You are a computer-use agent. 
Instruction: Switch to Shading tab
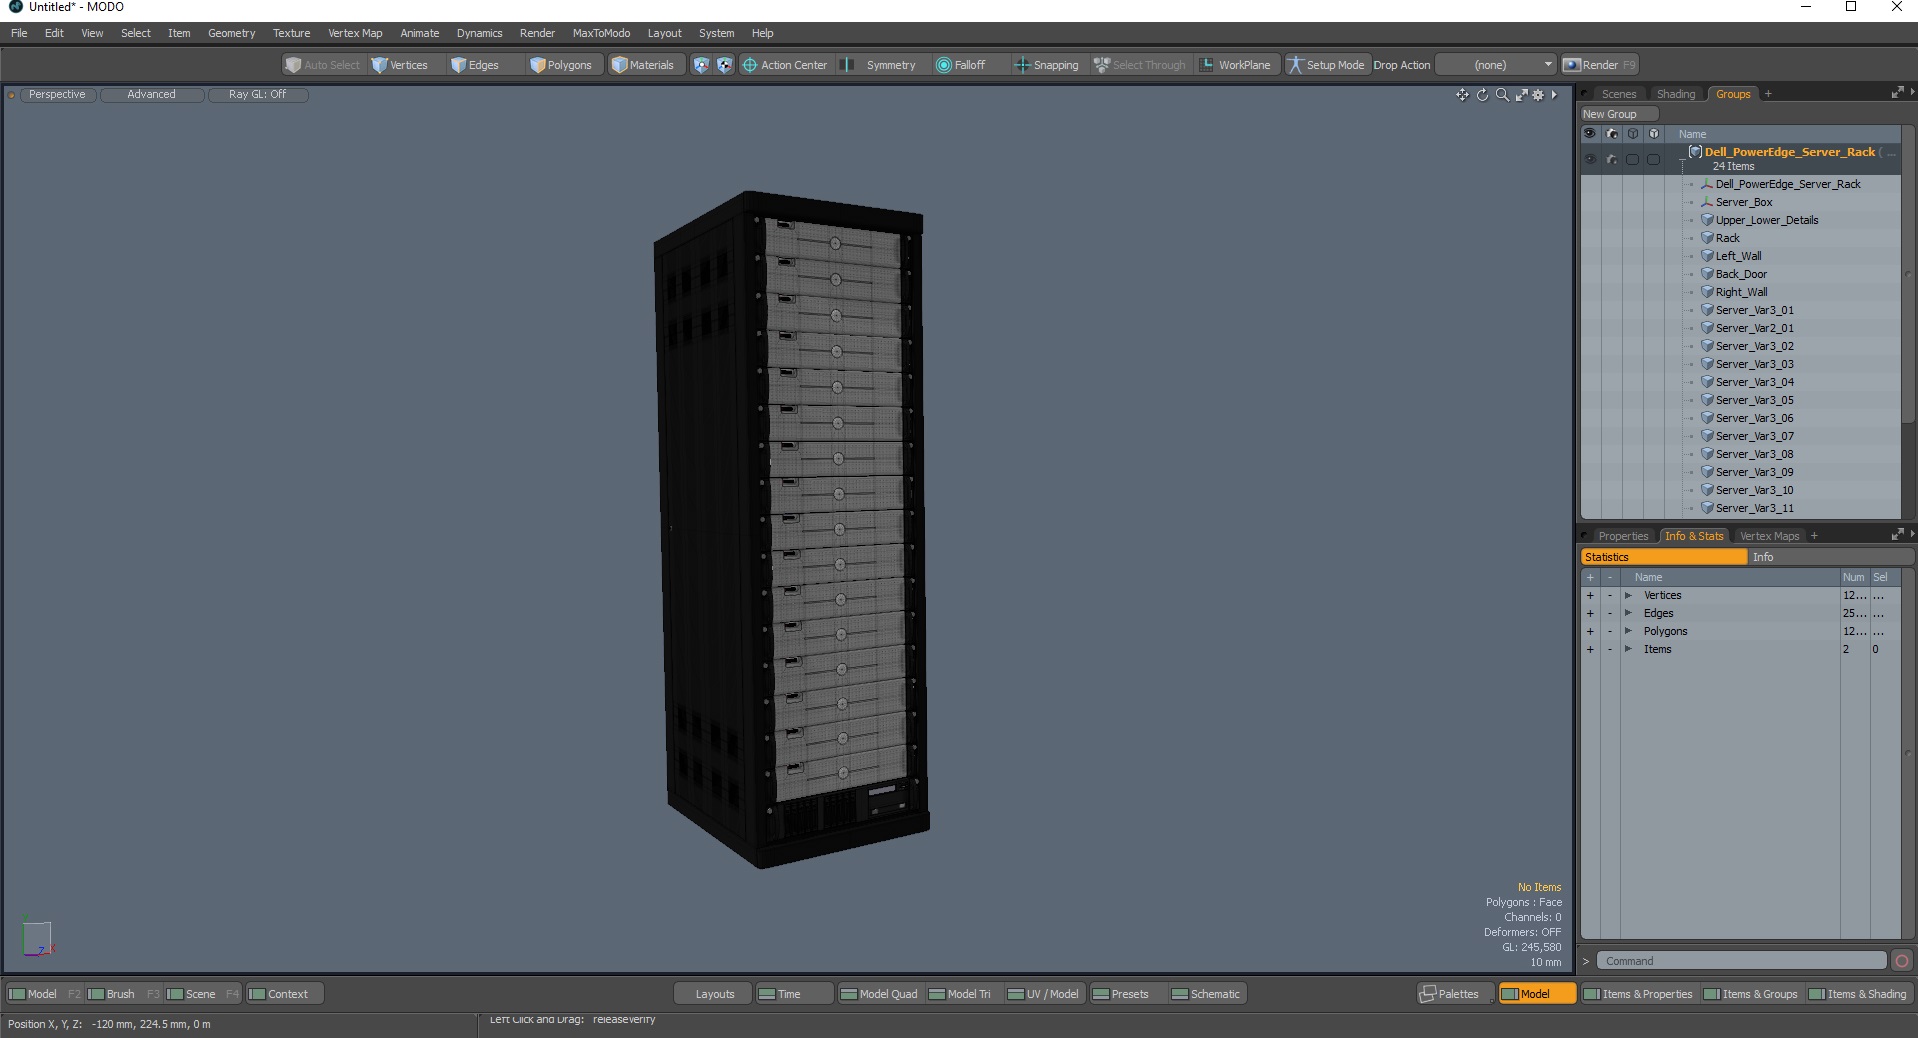tap(1676, 94)
